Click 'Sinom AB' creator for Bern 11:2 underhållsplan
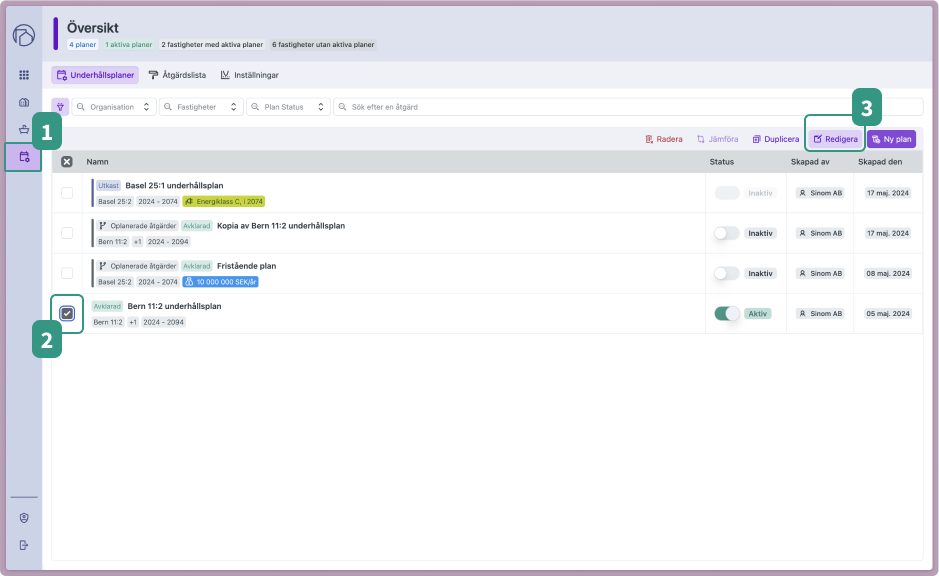The image size is (939, 576). click(820, 313)
